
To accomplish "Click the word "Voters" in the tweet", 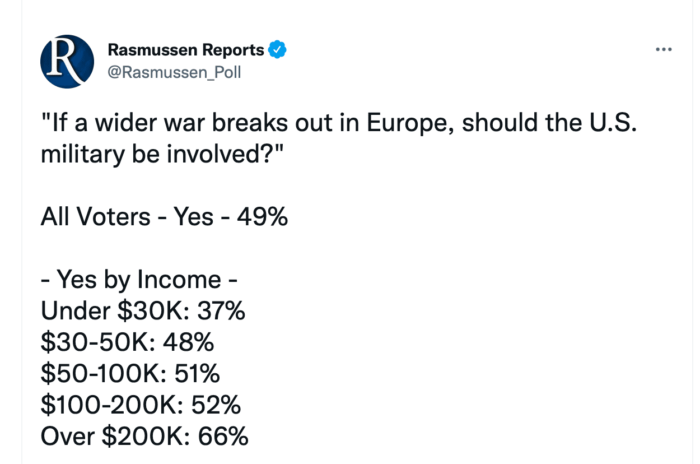I will point(114,217).
